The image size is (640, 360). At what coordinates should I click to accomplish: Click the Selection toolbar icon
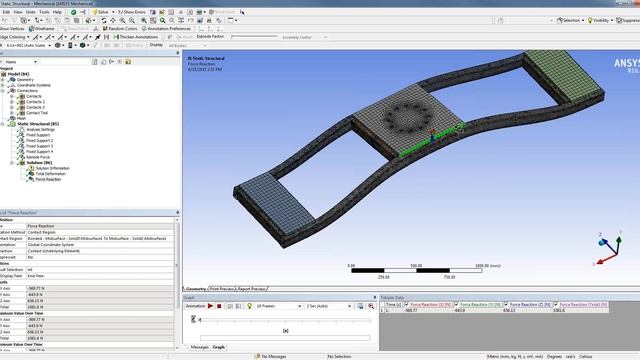pyautogui.click(x=560, y=20)
